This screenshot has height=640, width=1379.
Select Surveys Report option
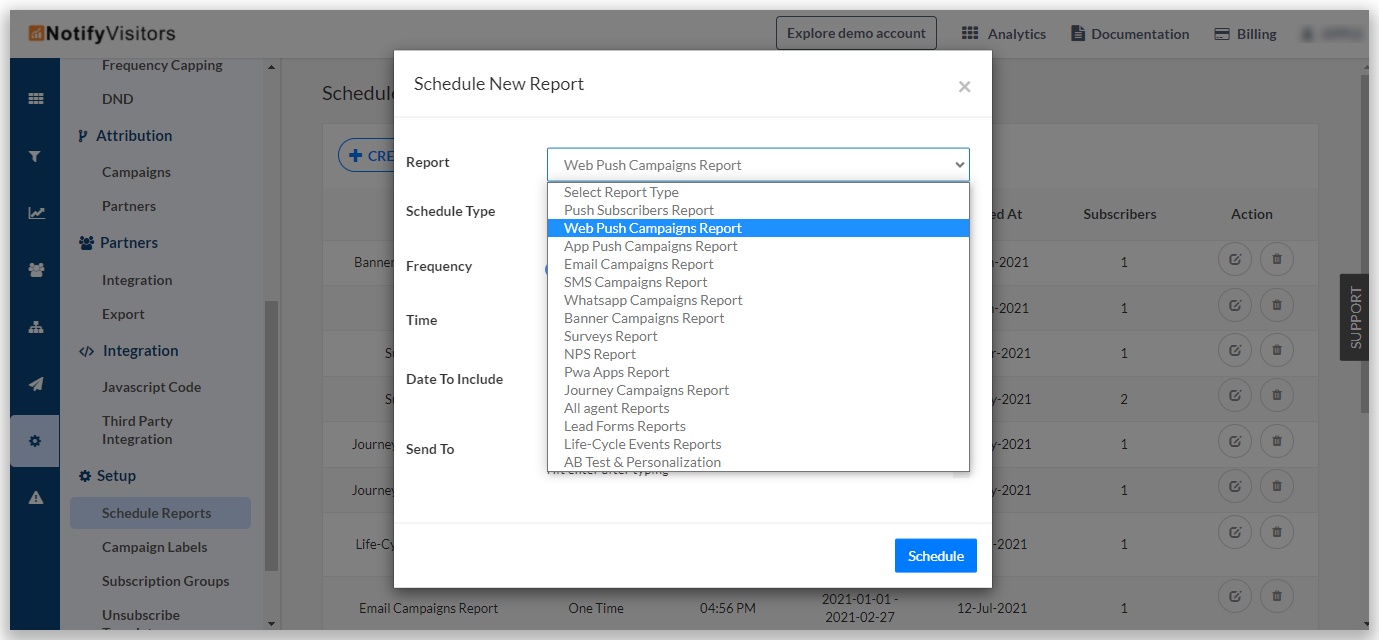point(758,336)
